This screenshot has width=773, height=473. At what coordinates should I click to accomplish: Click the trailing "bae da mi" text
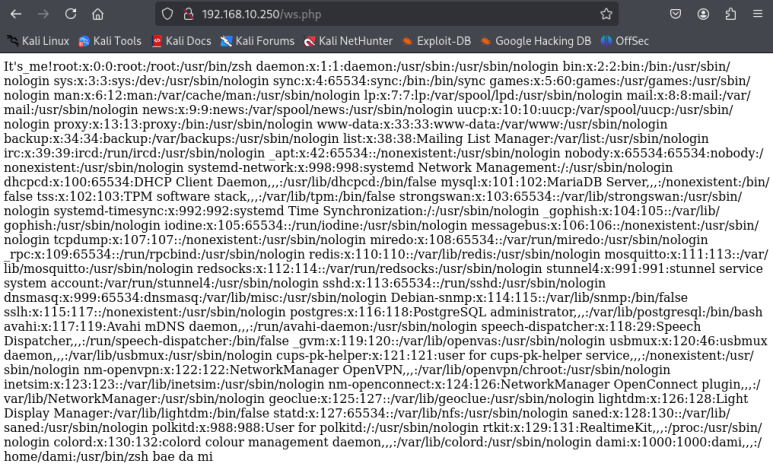coord(182,456)
